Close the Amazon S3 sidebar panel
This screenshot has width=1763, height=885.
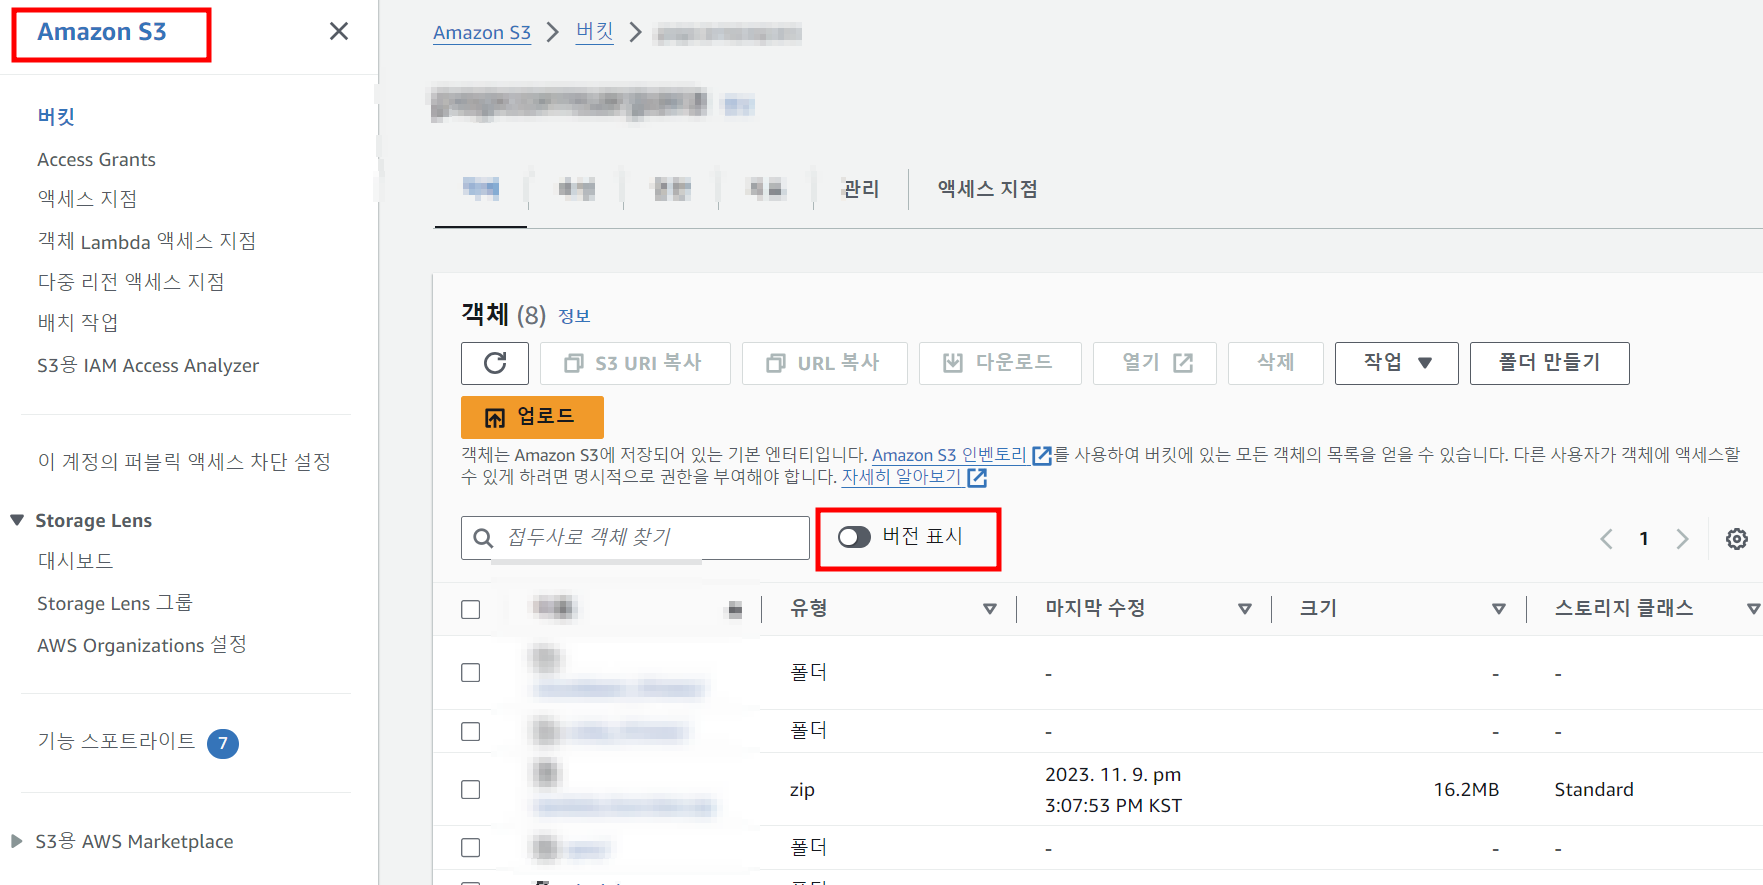[x=339, y=32]
